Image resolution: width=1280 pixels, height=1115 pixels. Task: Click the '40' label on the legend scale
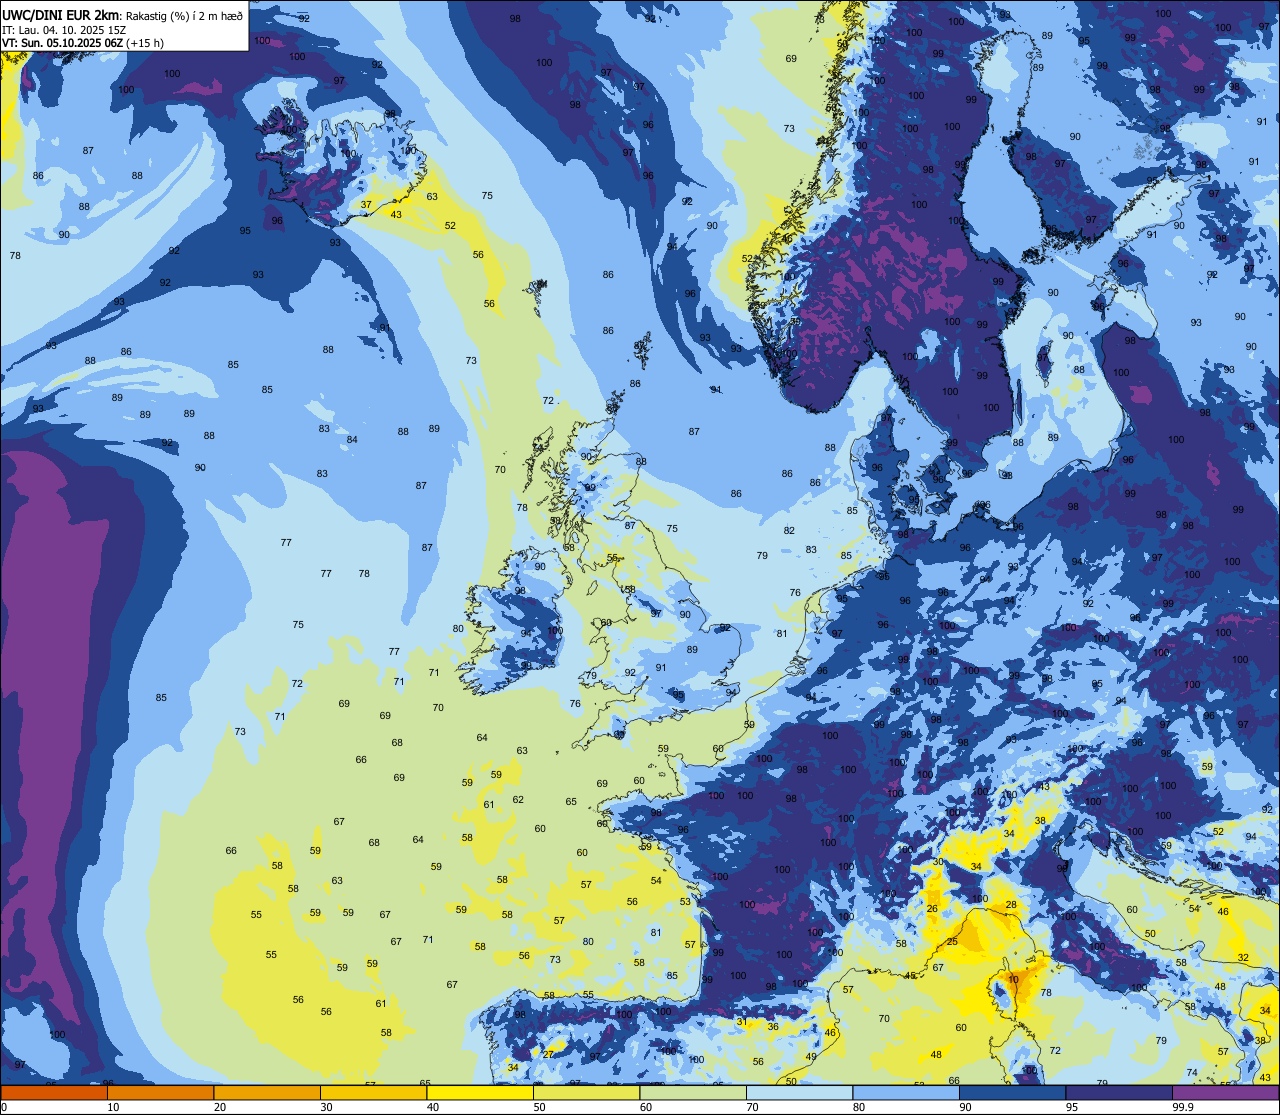coord(433,1107)
